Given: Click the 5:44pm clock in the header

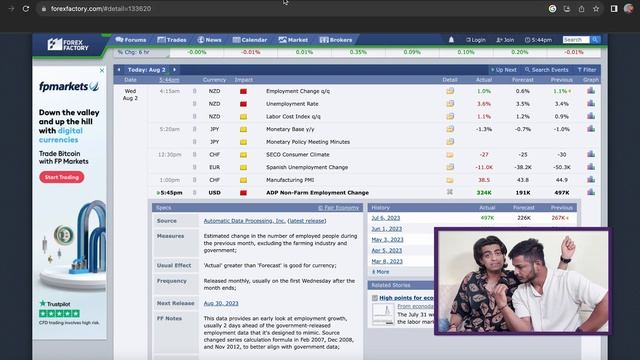Looking at the screenshot, I should [538, 40].
